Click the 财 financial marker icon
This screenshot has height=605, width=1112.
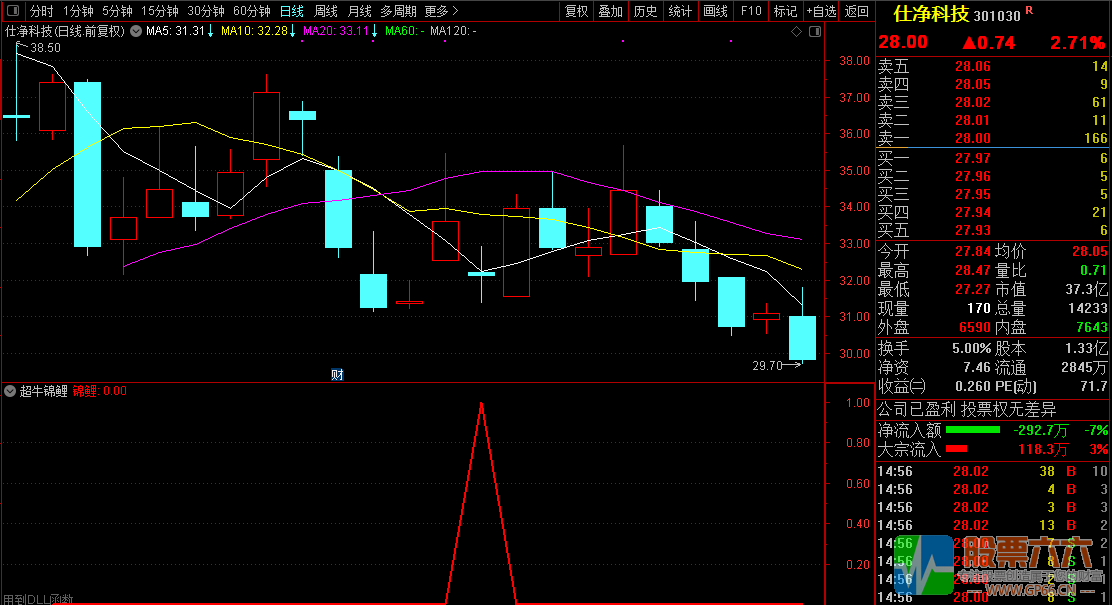pyautogui.click(x=337, y=375)
